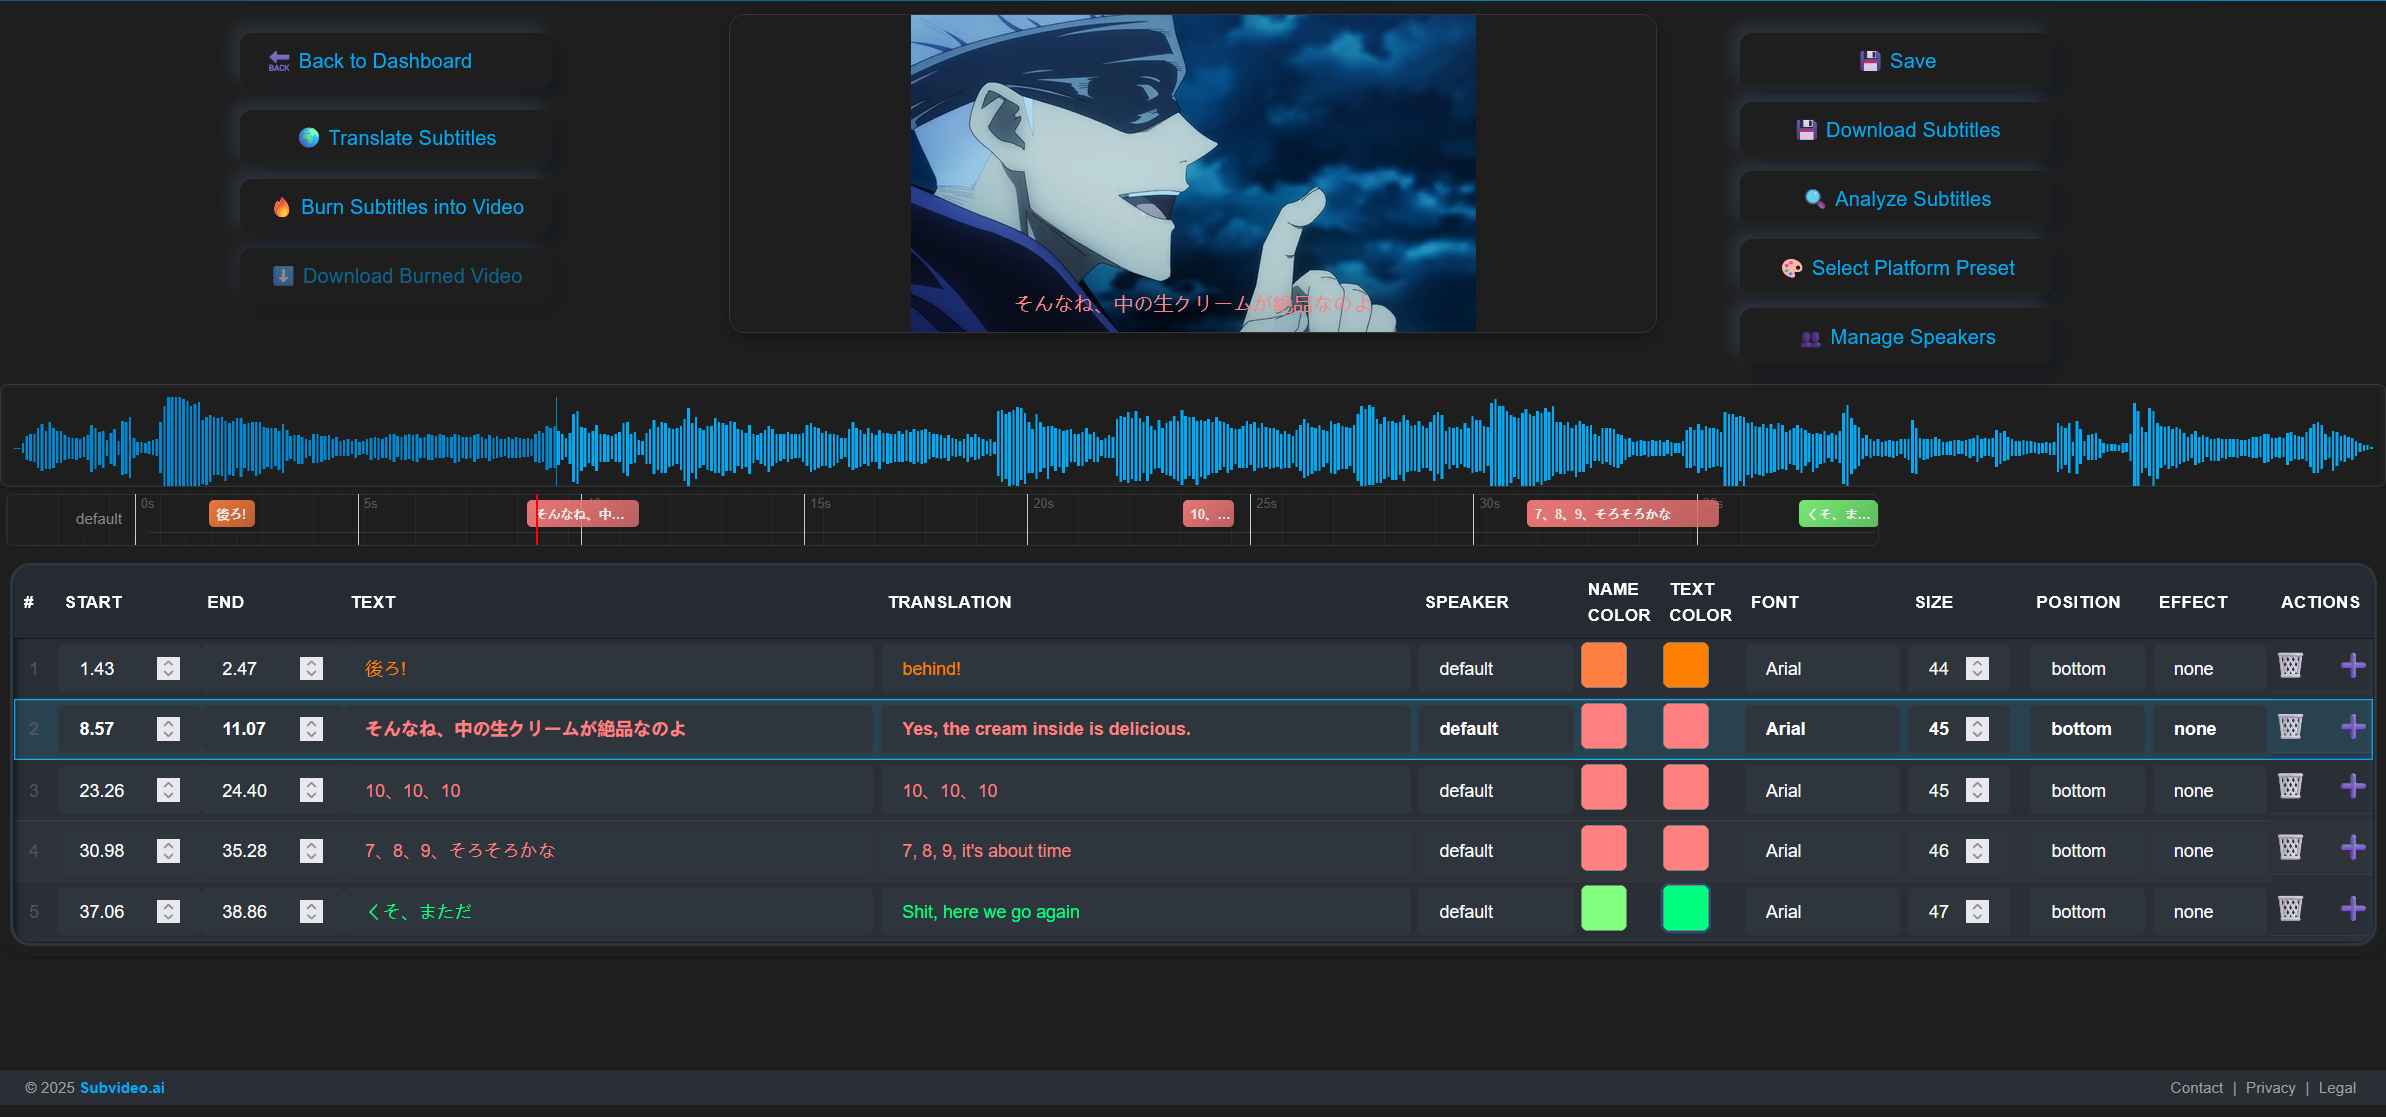This screenshot has width=2386, height=1117.
Task: Open the Contact footer link
Action: point(2196,1088)
